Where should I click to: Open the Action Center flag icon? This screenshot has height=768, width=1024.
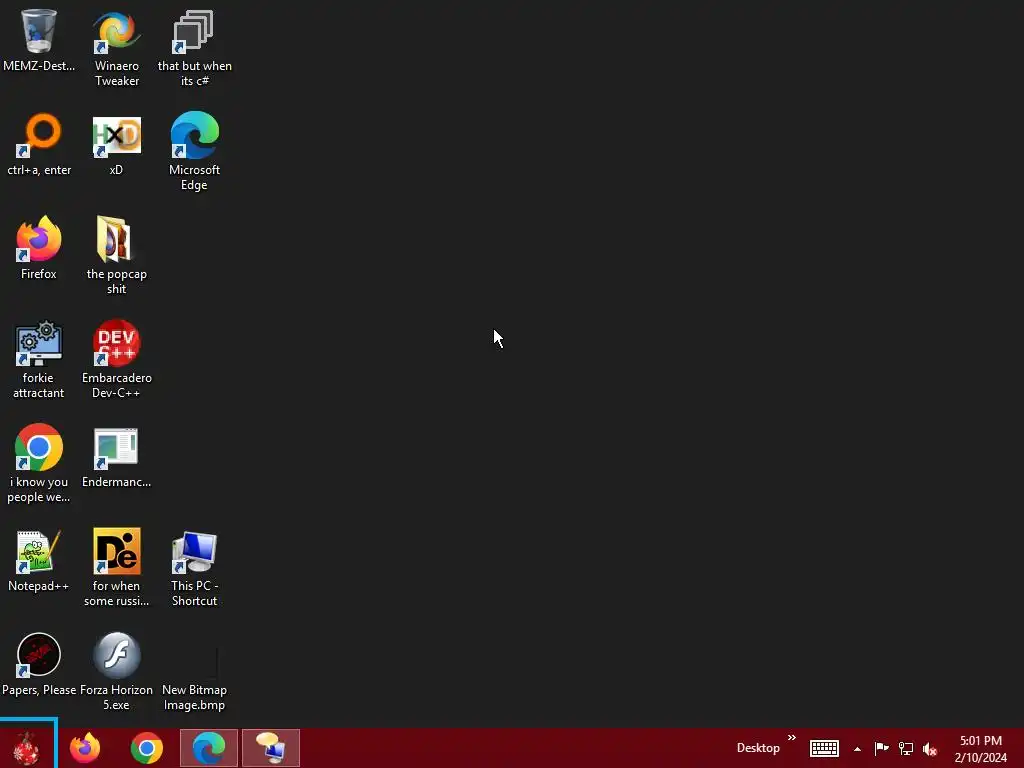[881, 748]
